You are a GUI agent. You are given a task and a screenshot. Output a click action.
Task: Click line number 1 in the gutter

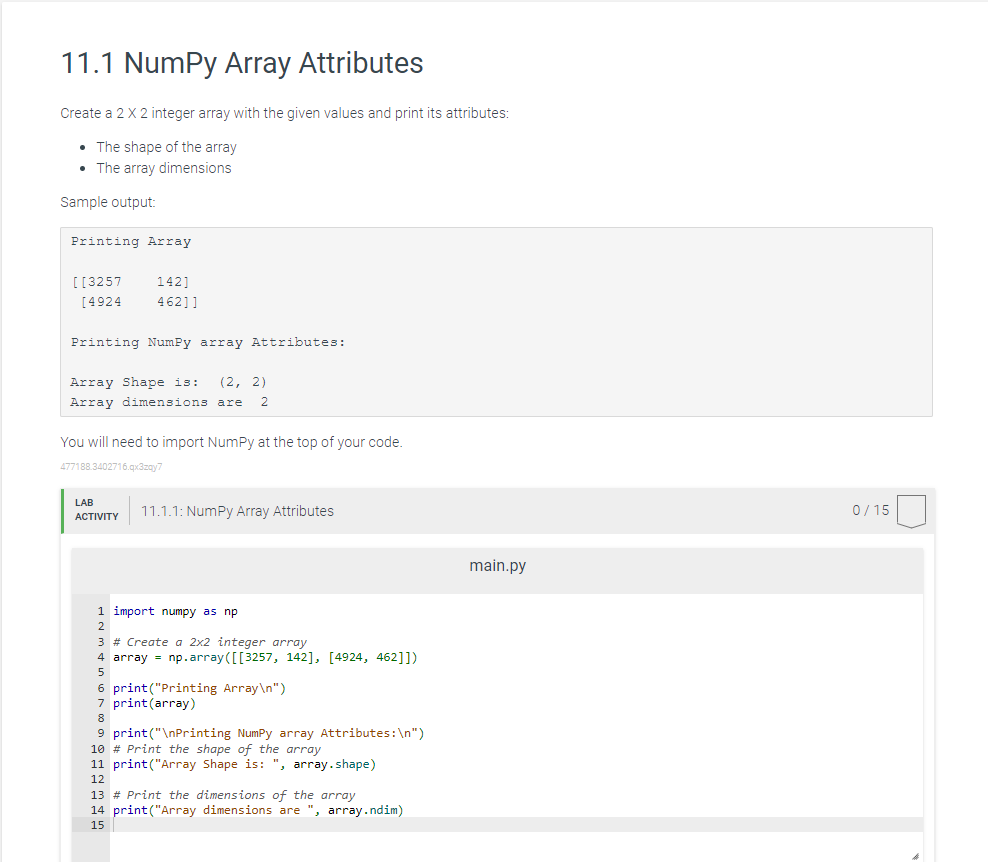pyautogui.click(x=101, y=611)
